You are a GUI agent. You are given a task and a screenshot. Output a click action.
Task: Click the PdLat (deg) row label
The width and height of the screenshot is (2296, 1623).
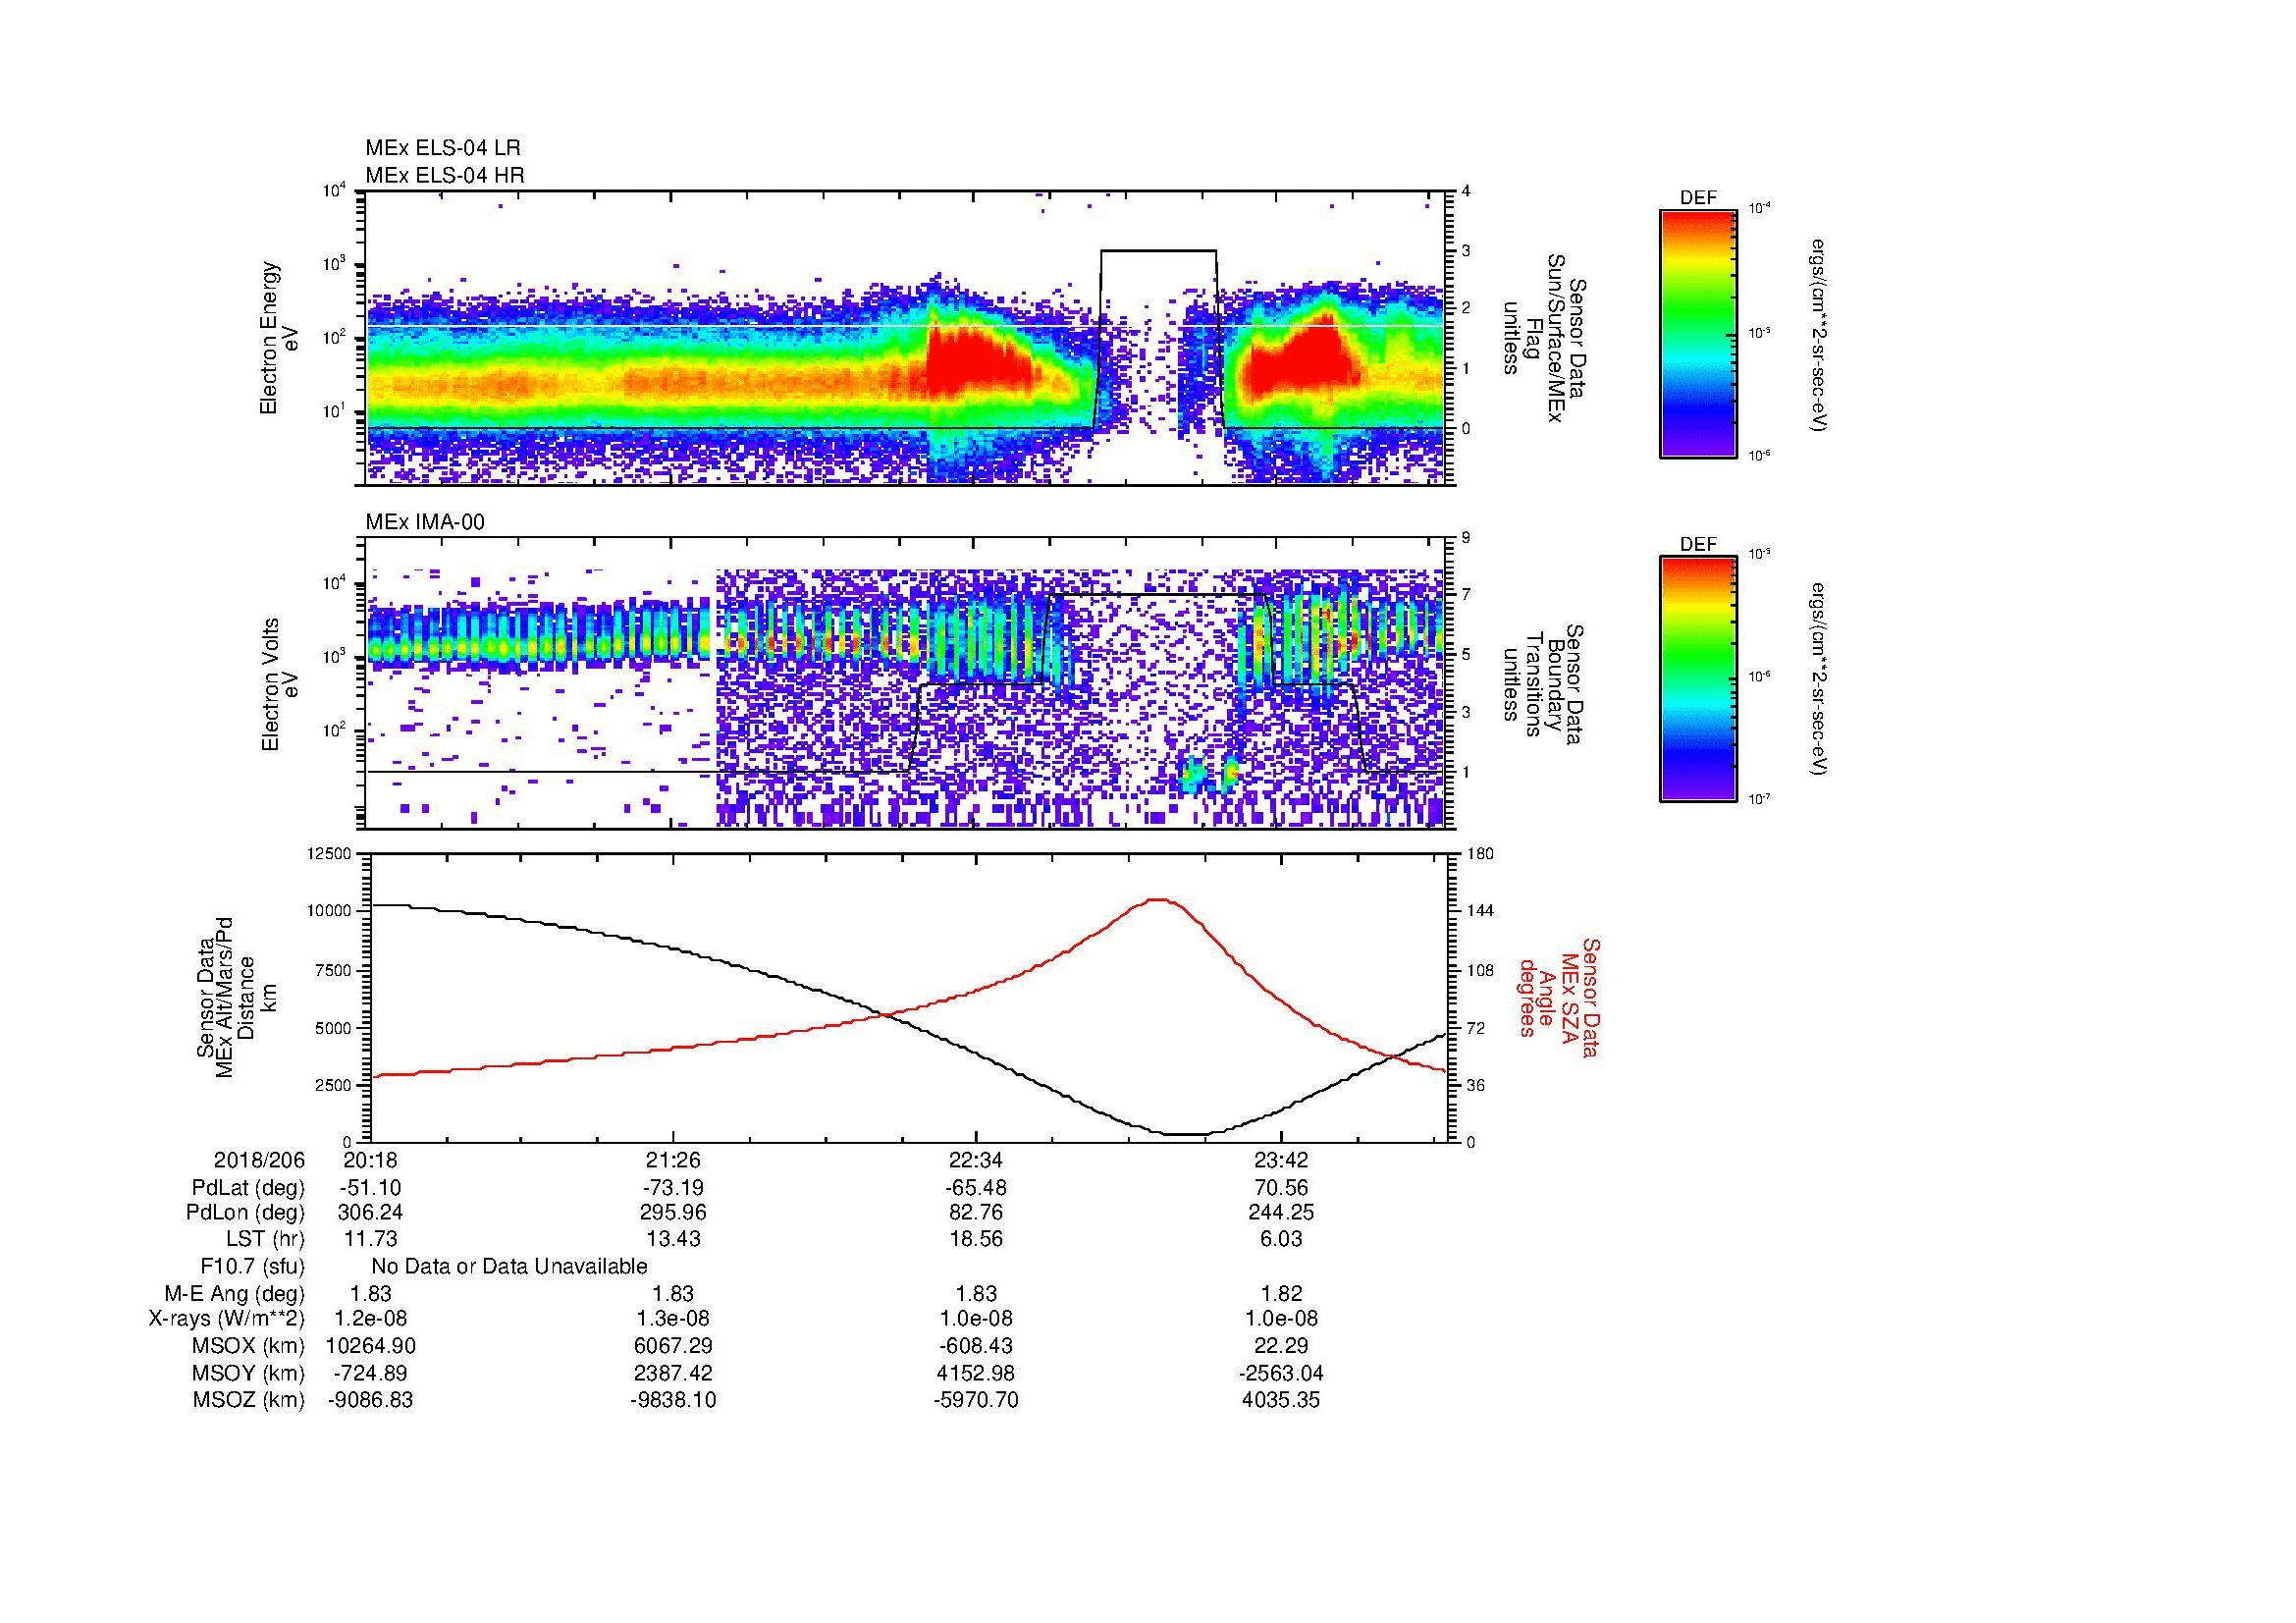(248, 1188)
